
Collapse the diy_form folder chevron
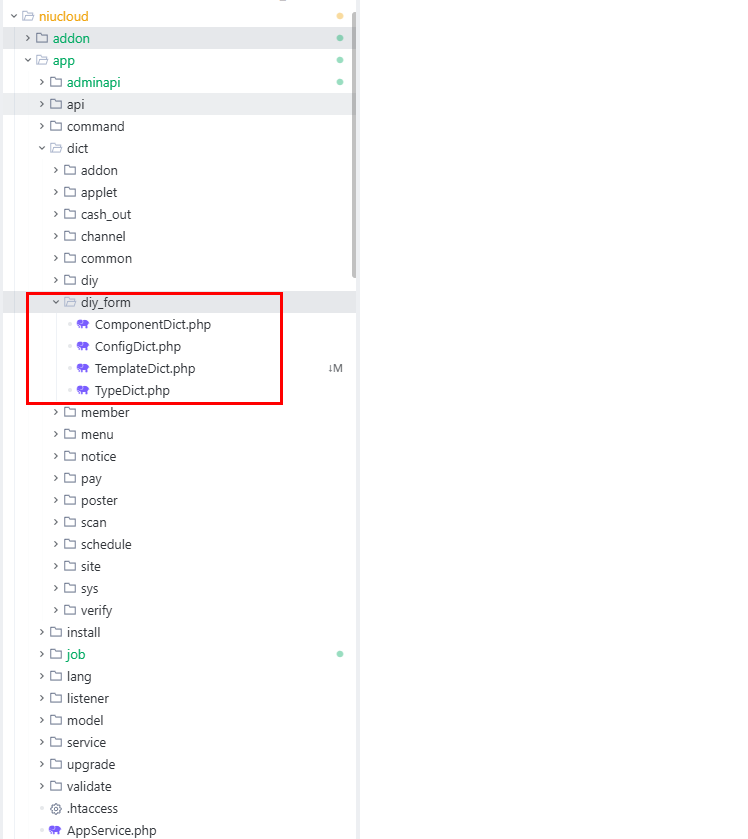pyautogui.click(x=56, y=302)
